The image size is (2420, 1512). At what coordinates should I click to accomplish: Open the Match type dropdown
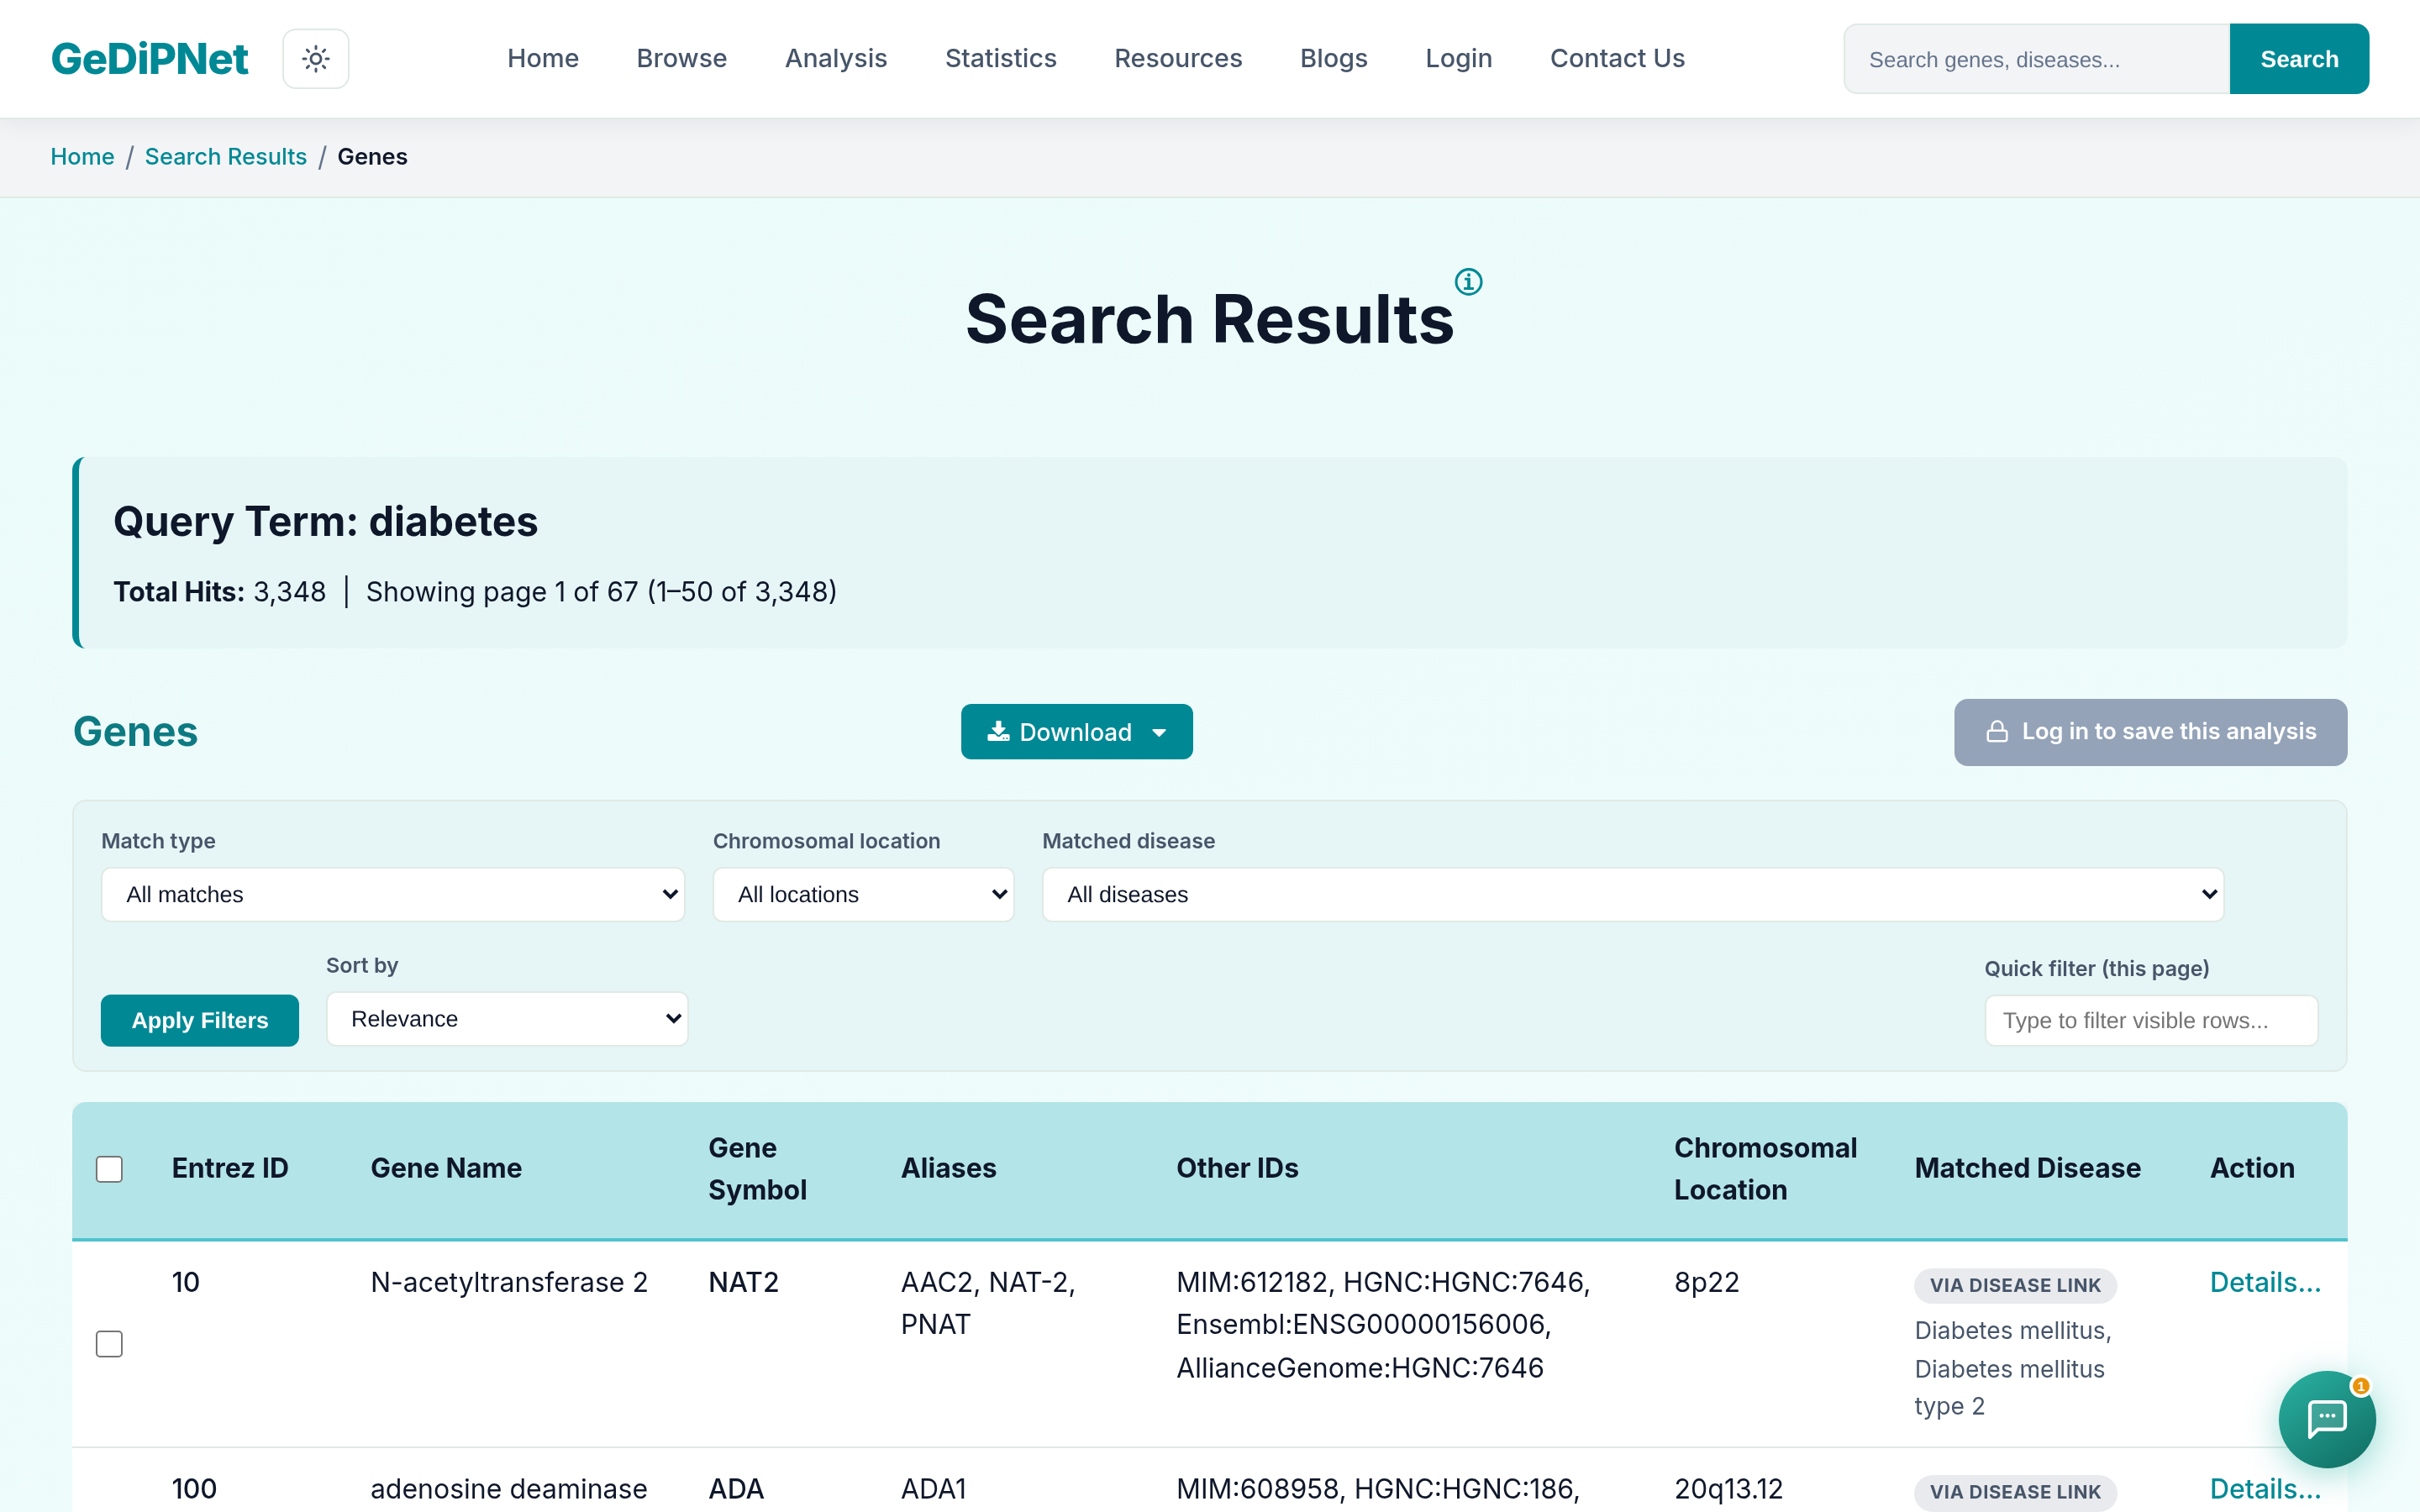(393, 894)
